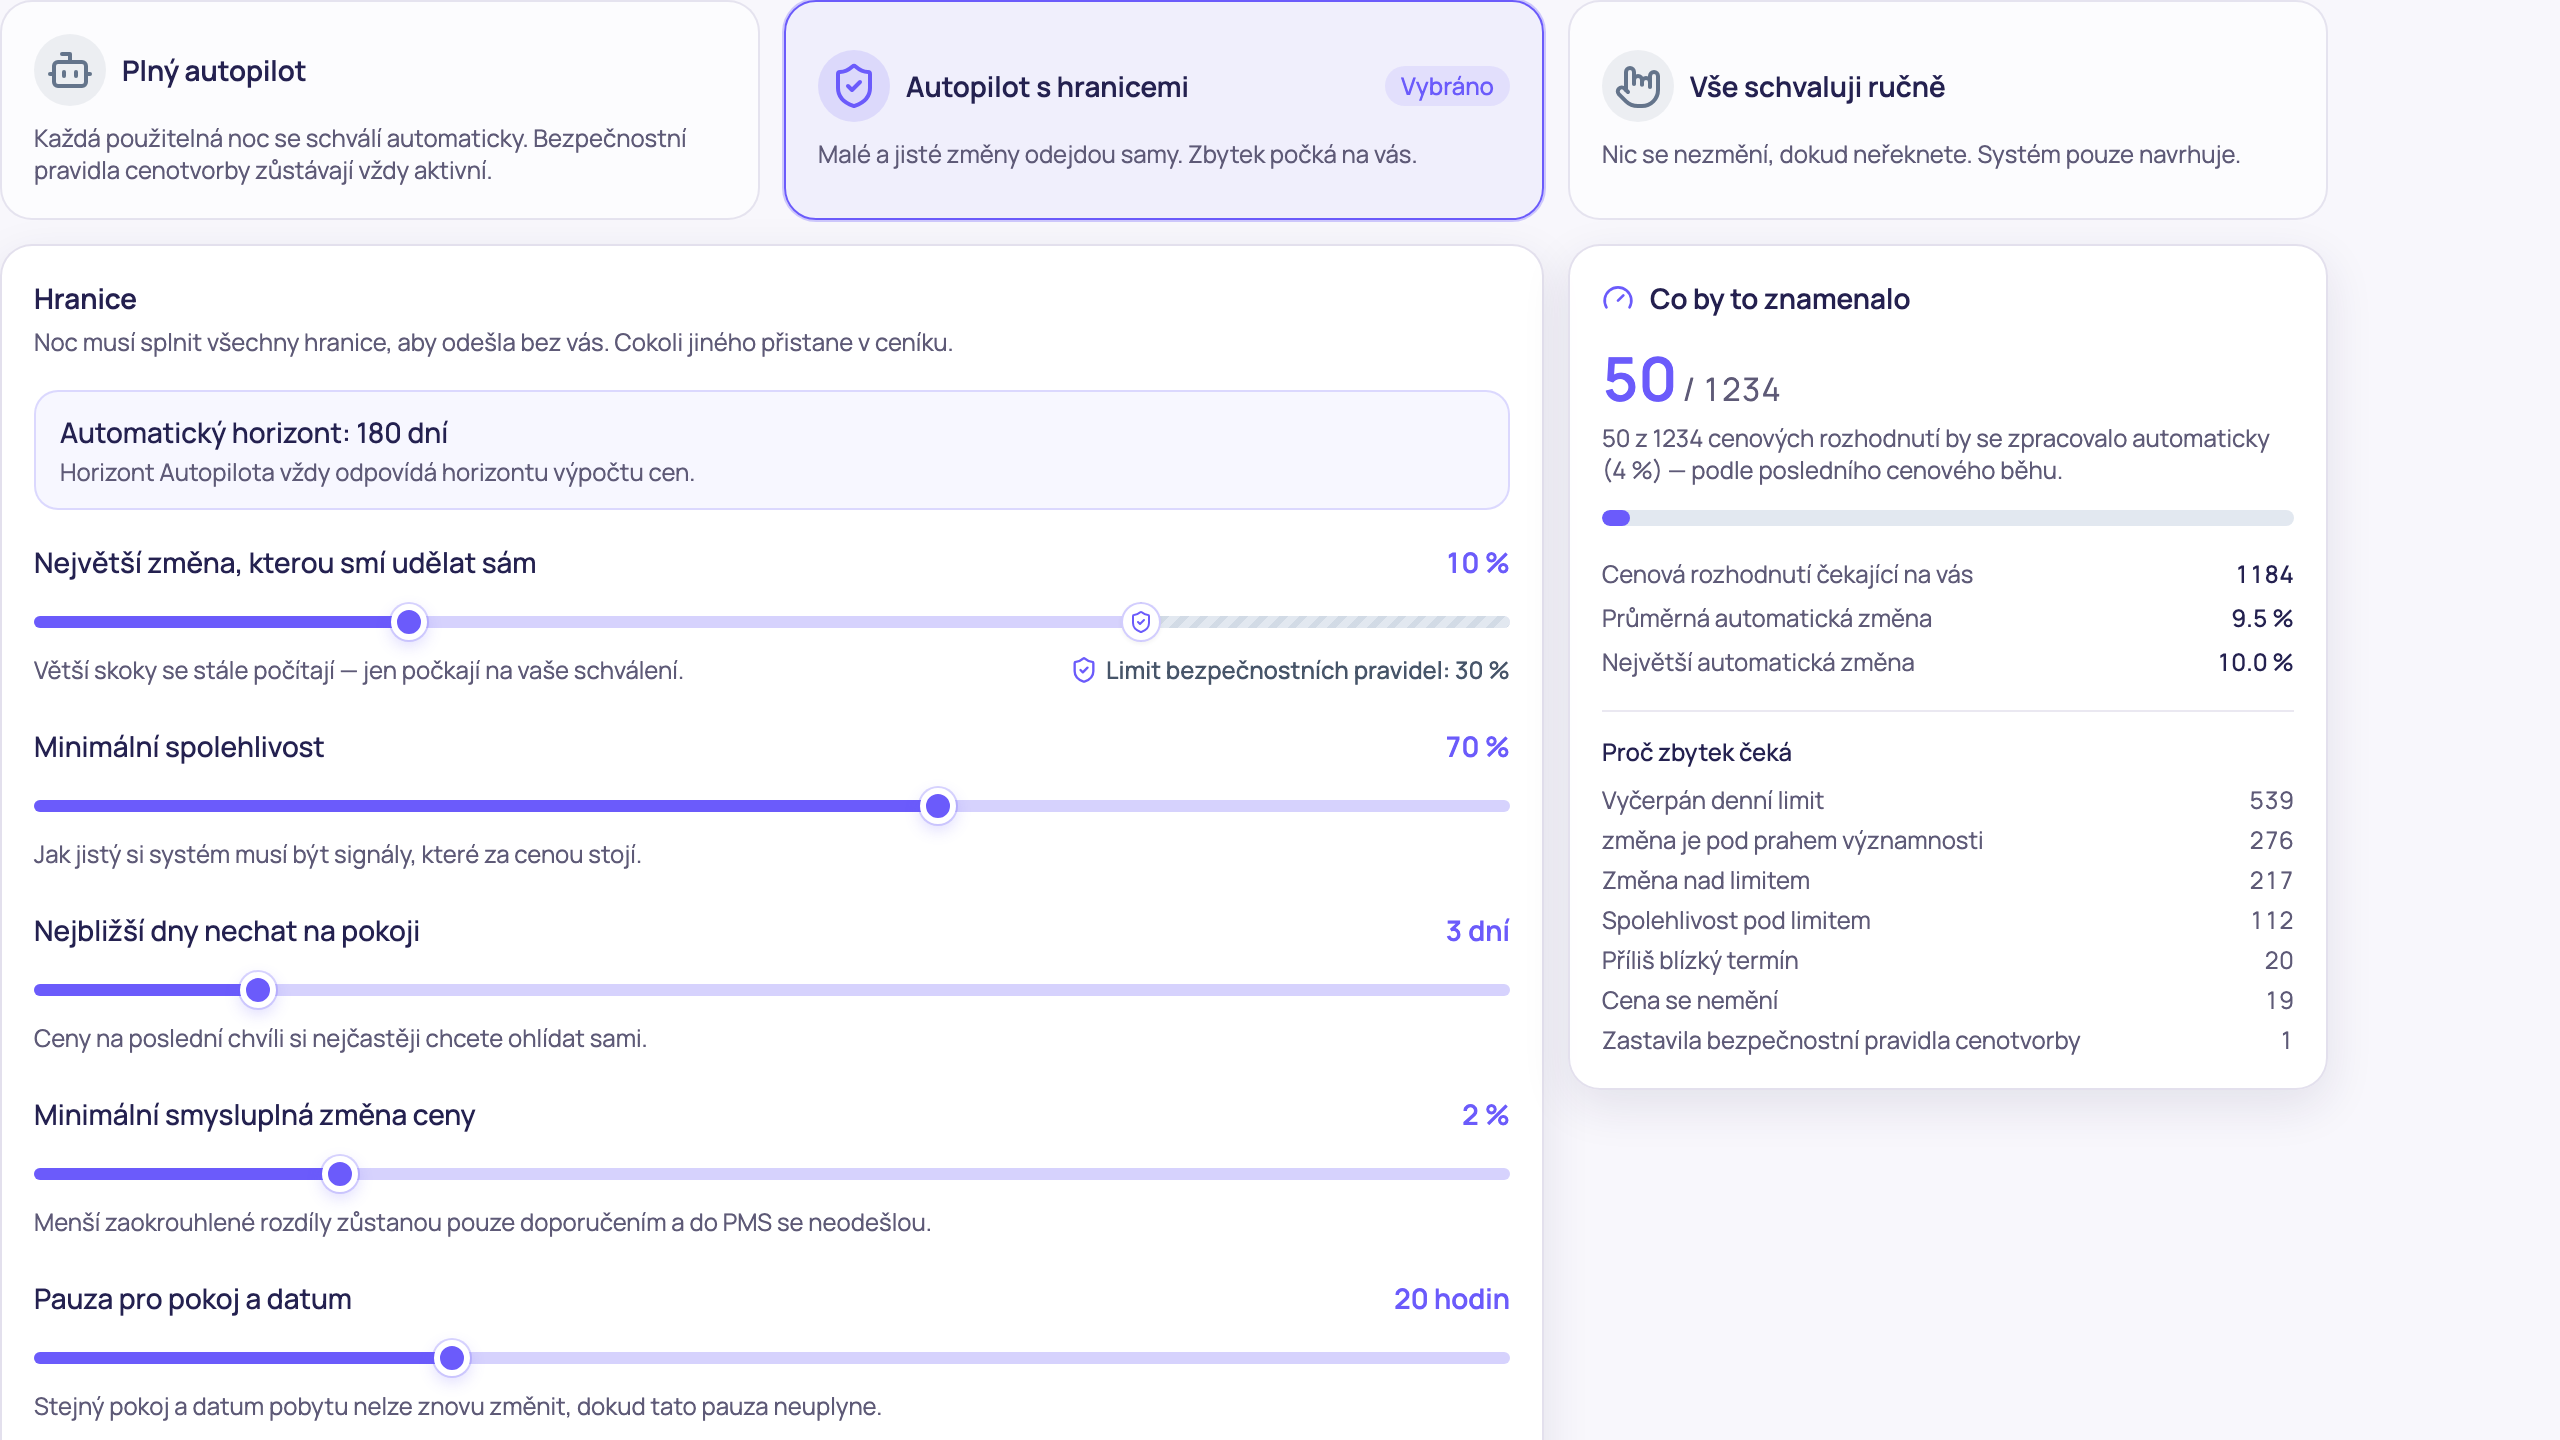Screen dimensions: 2560x1440
Task: Click the Změna nad limitem reason row
Action: coord(1947,880)
